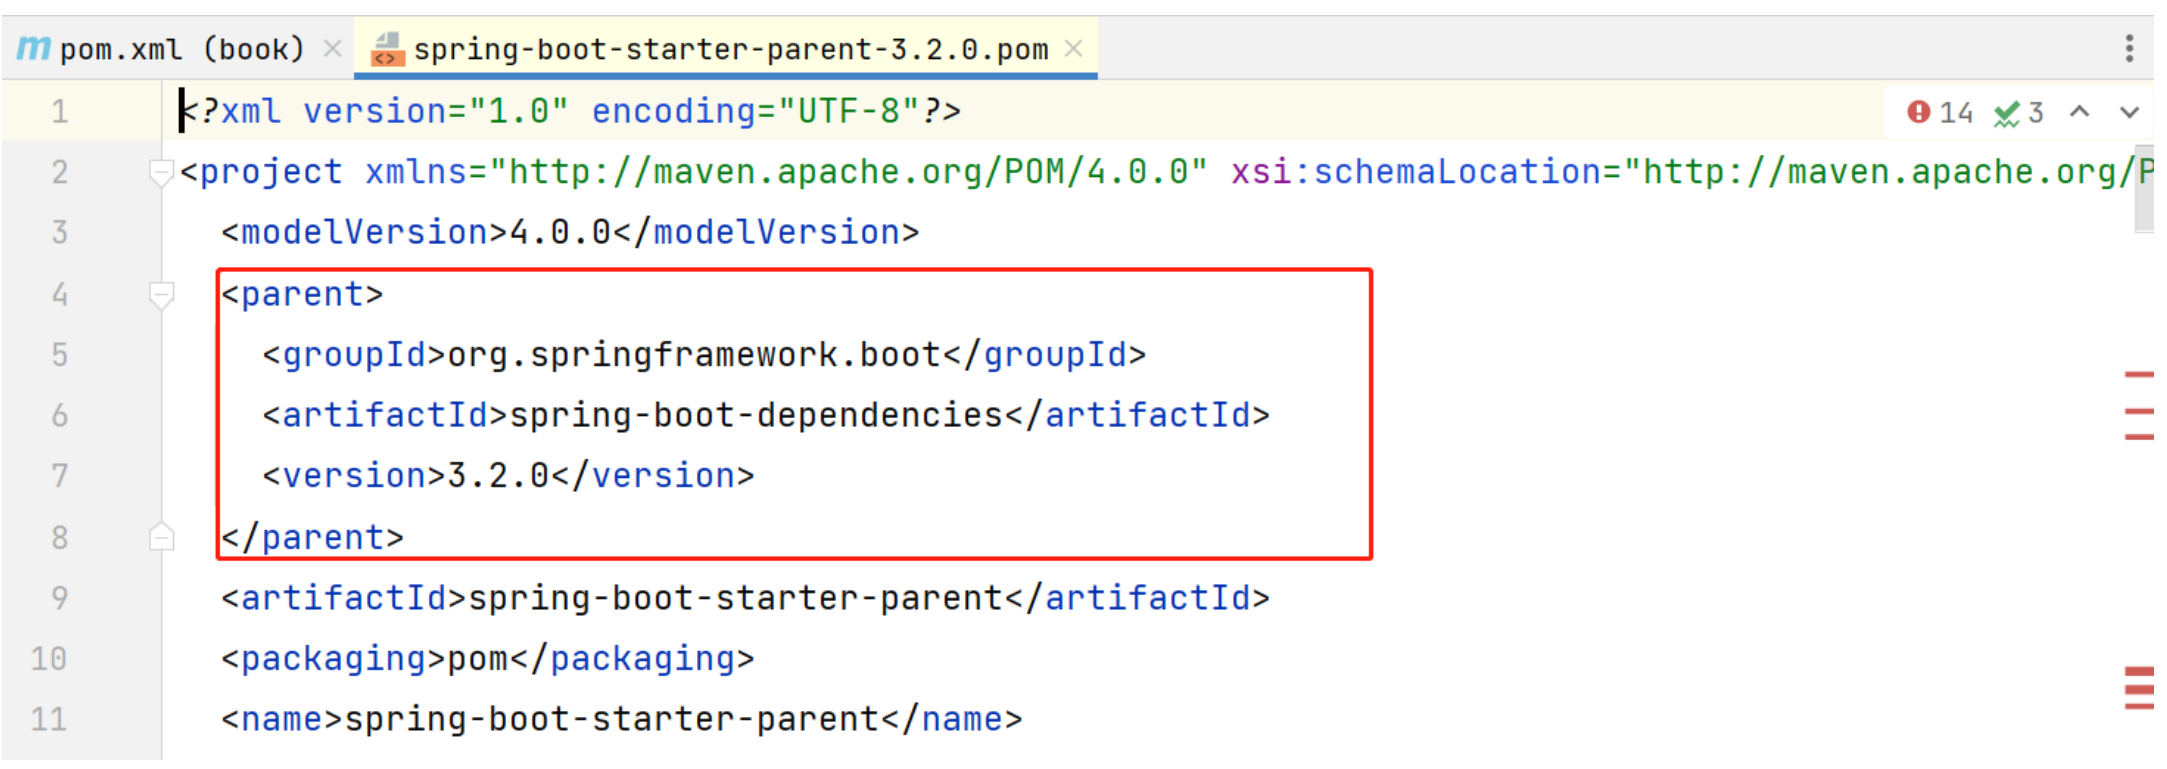Click the 3 typos inspection indicator
The height and width of the screenshot is (769, 2167).
click(2019, 113)
